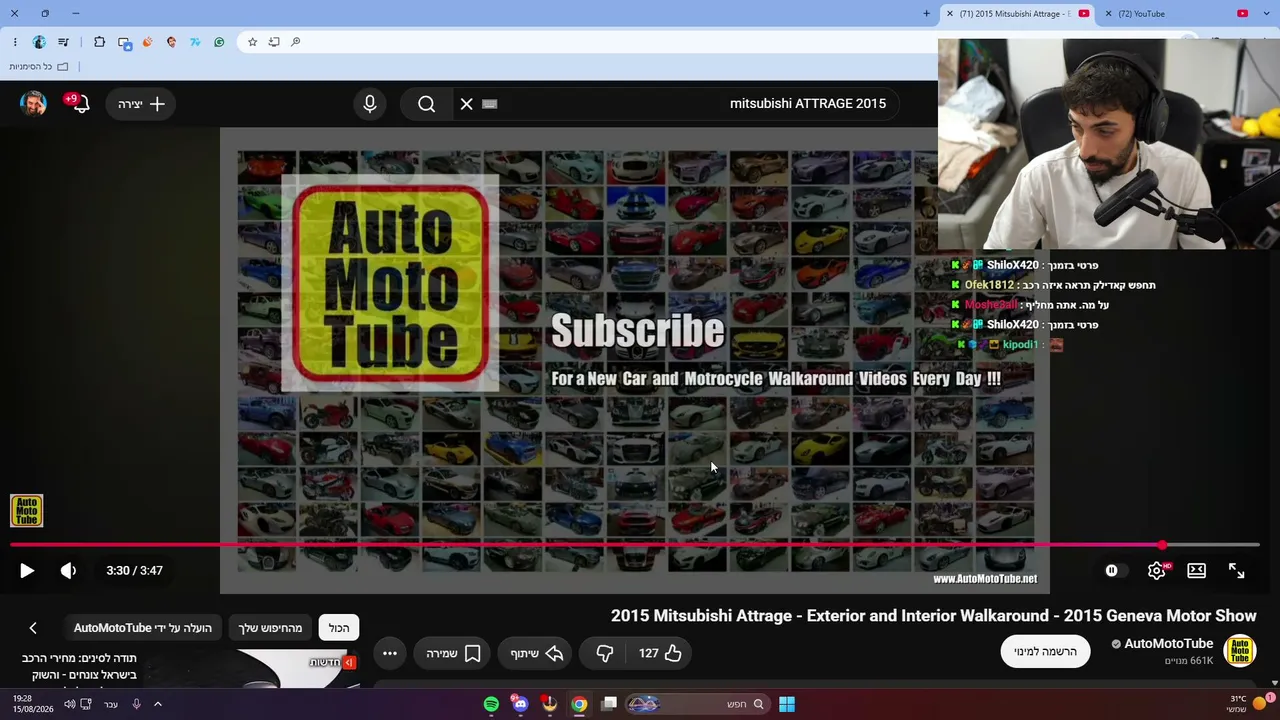
Task: Share the video via שיתוף button
Action: [x=537, y=653]
